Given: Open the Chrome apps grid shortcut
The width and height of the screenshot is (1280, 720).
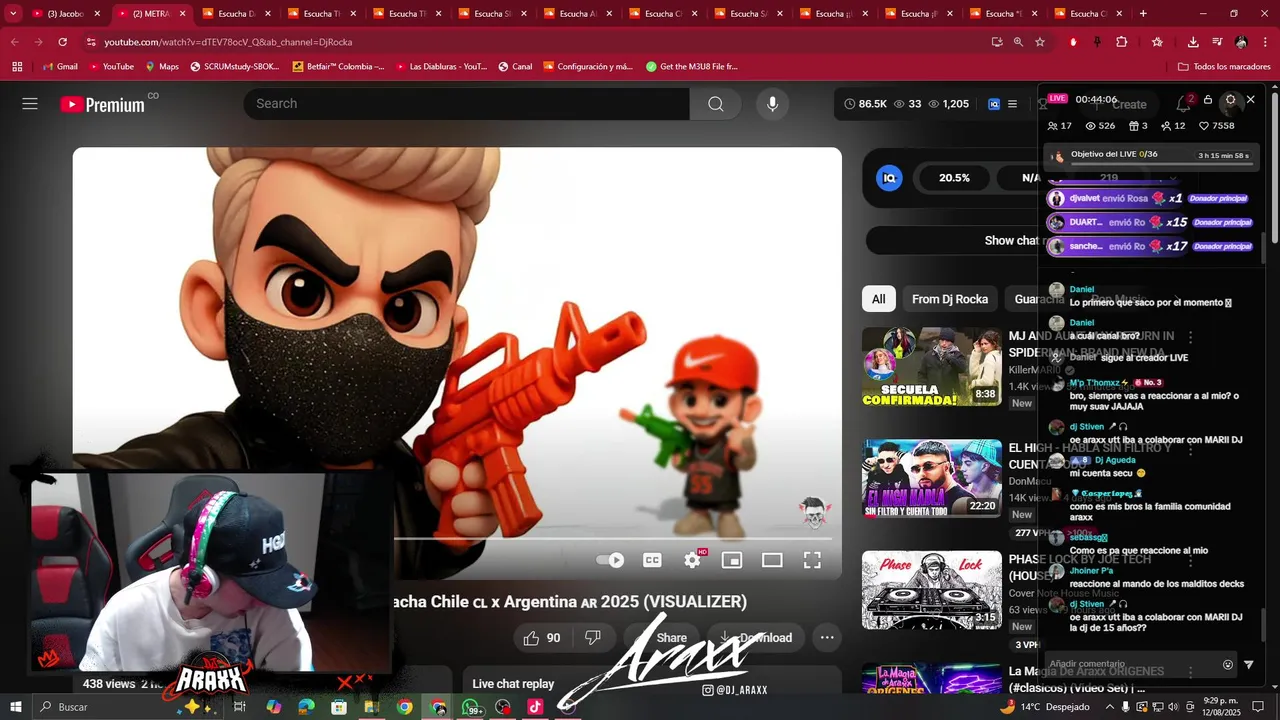Looking at the screenshot, I should [17, 67].
